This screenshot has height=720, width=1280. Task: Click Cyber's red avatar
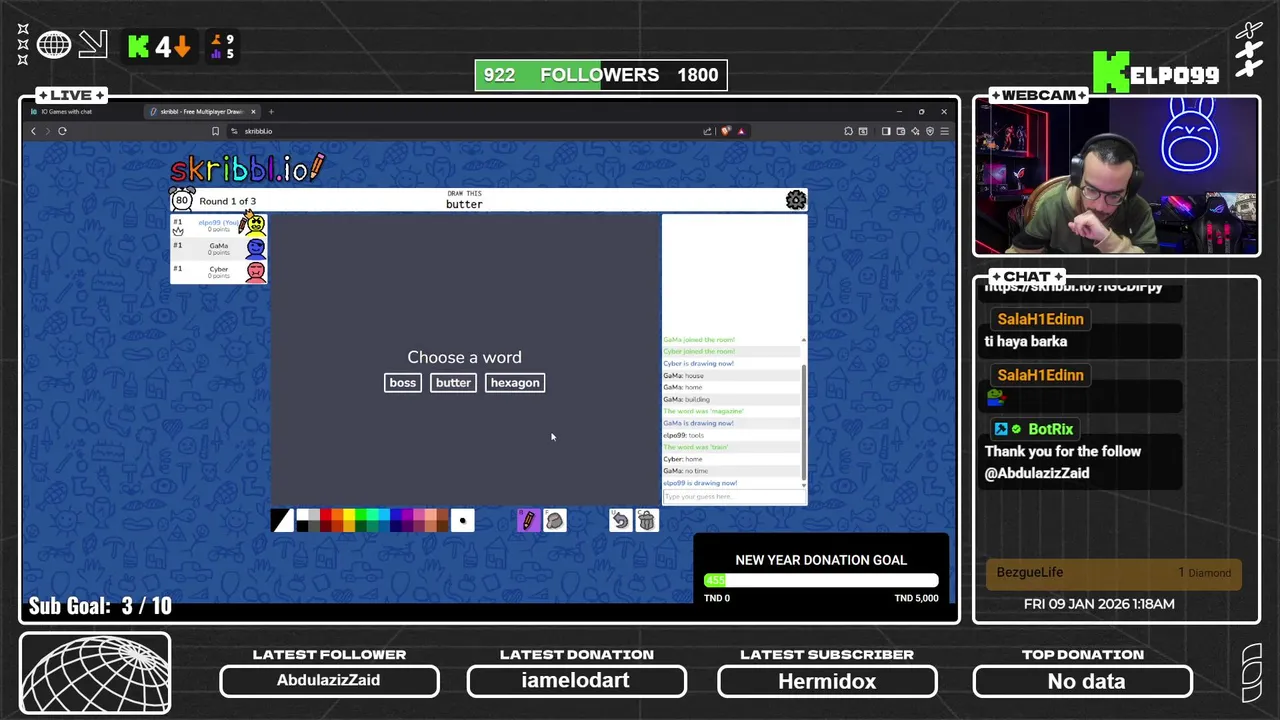[256, 272]
